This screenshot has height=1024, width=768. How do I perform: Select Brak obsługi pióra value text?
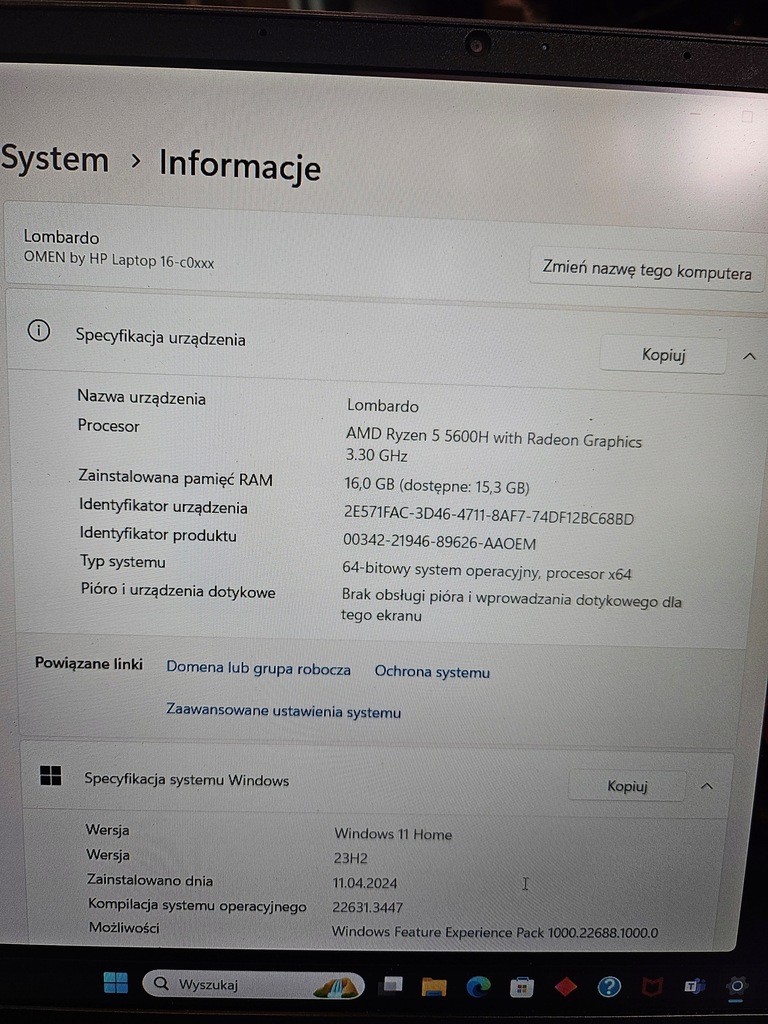511,605
